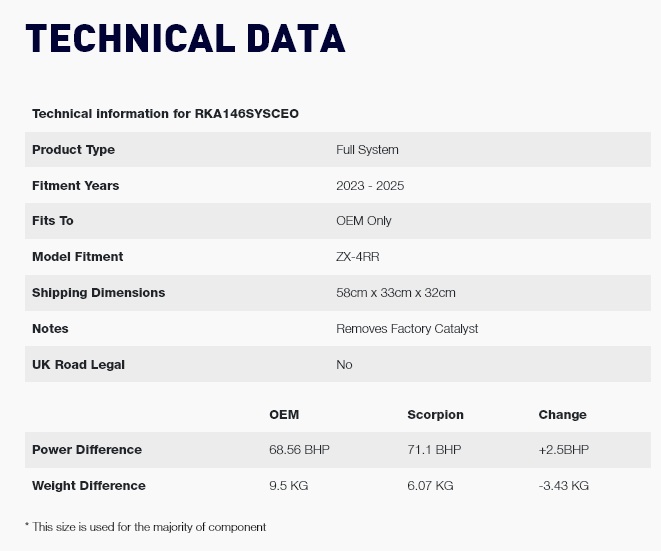661x551 pixels.
Task: Click the Fits To label
Action: (x=53, y=221)
